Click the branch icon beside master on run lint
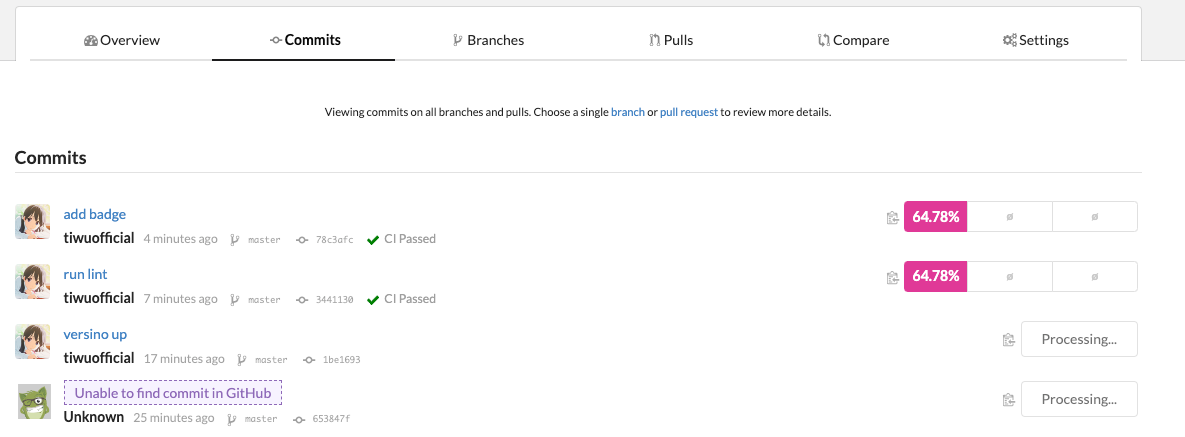Screen dimensions: 1185x437 coord(235,299)
